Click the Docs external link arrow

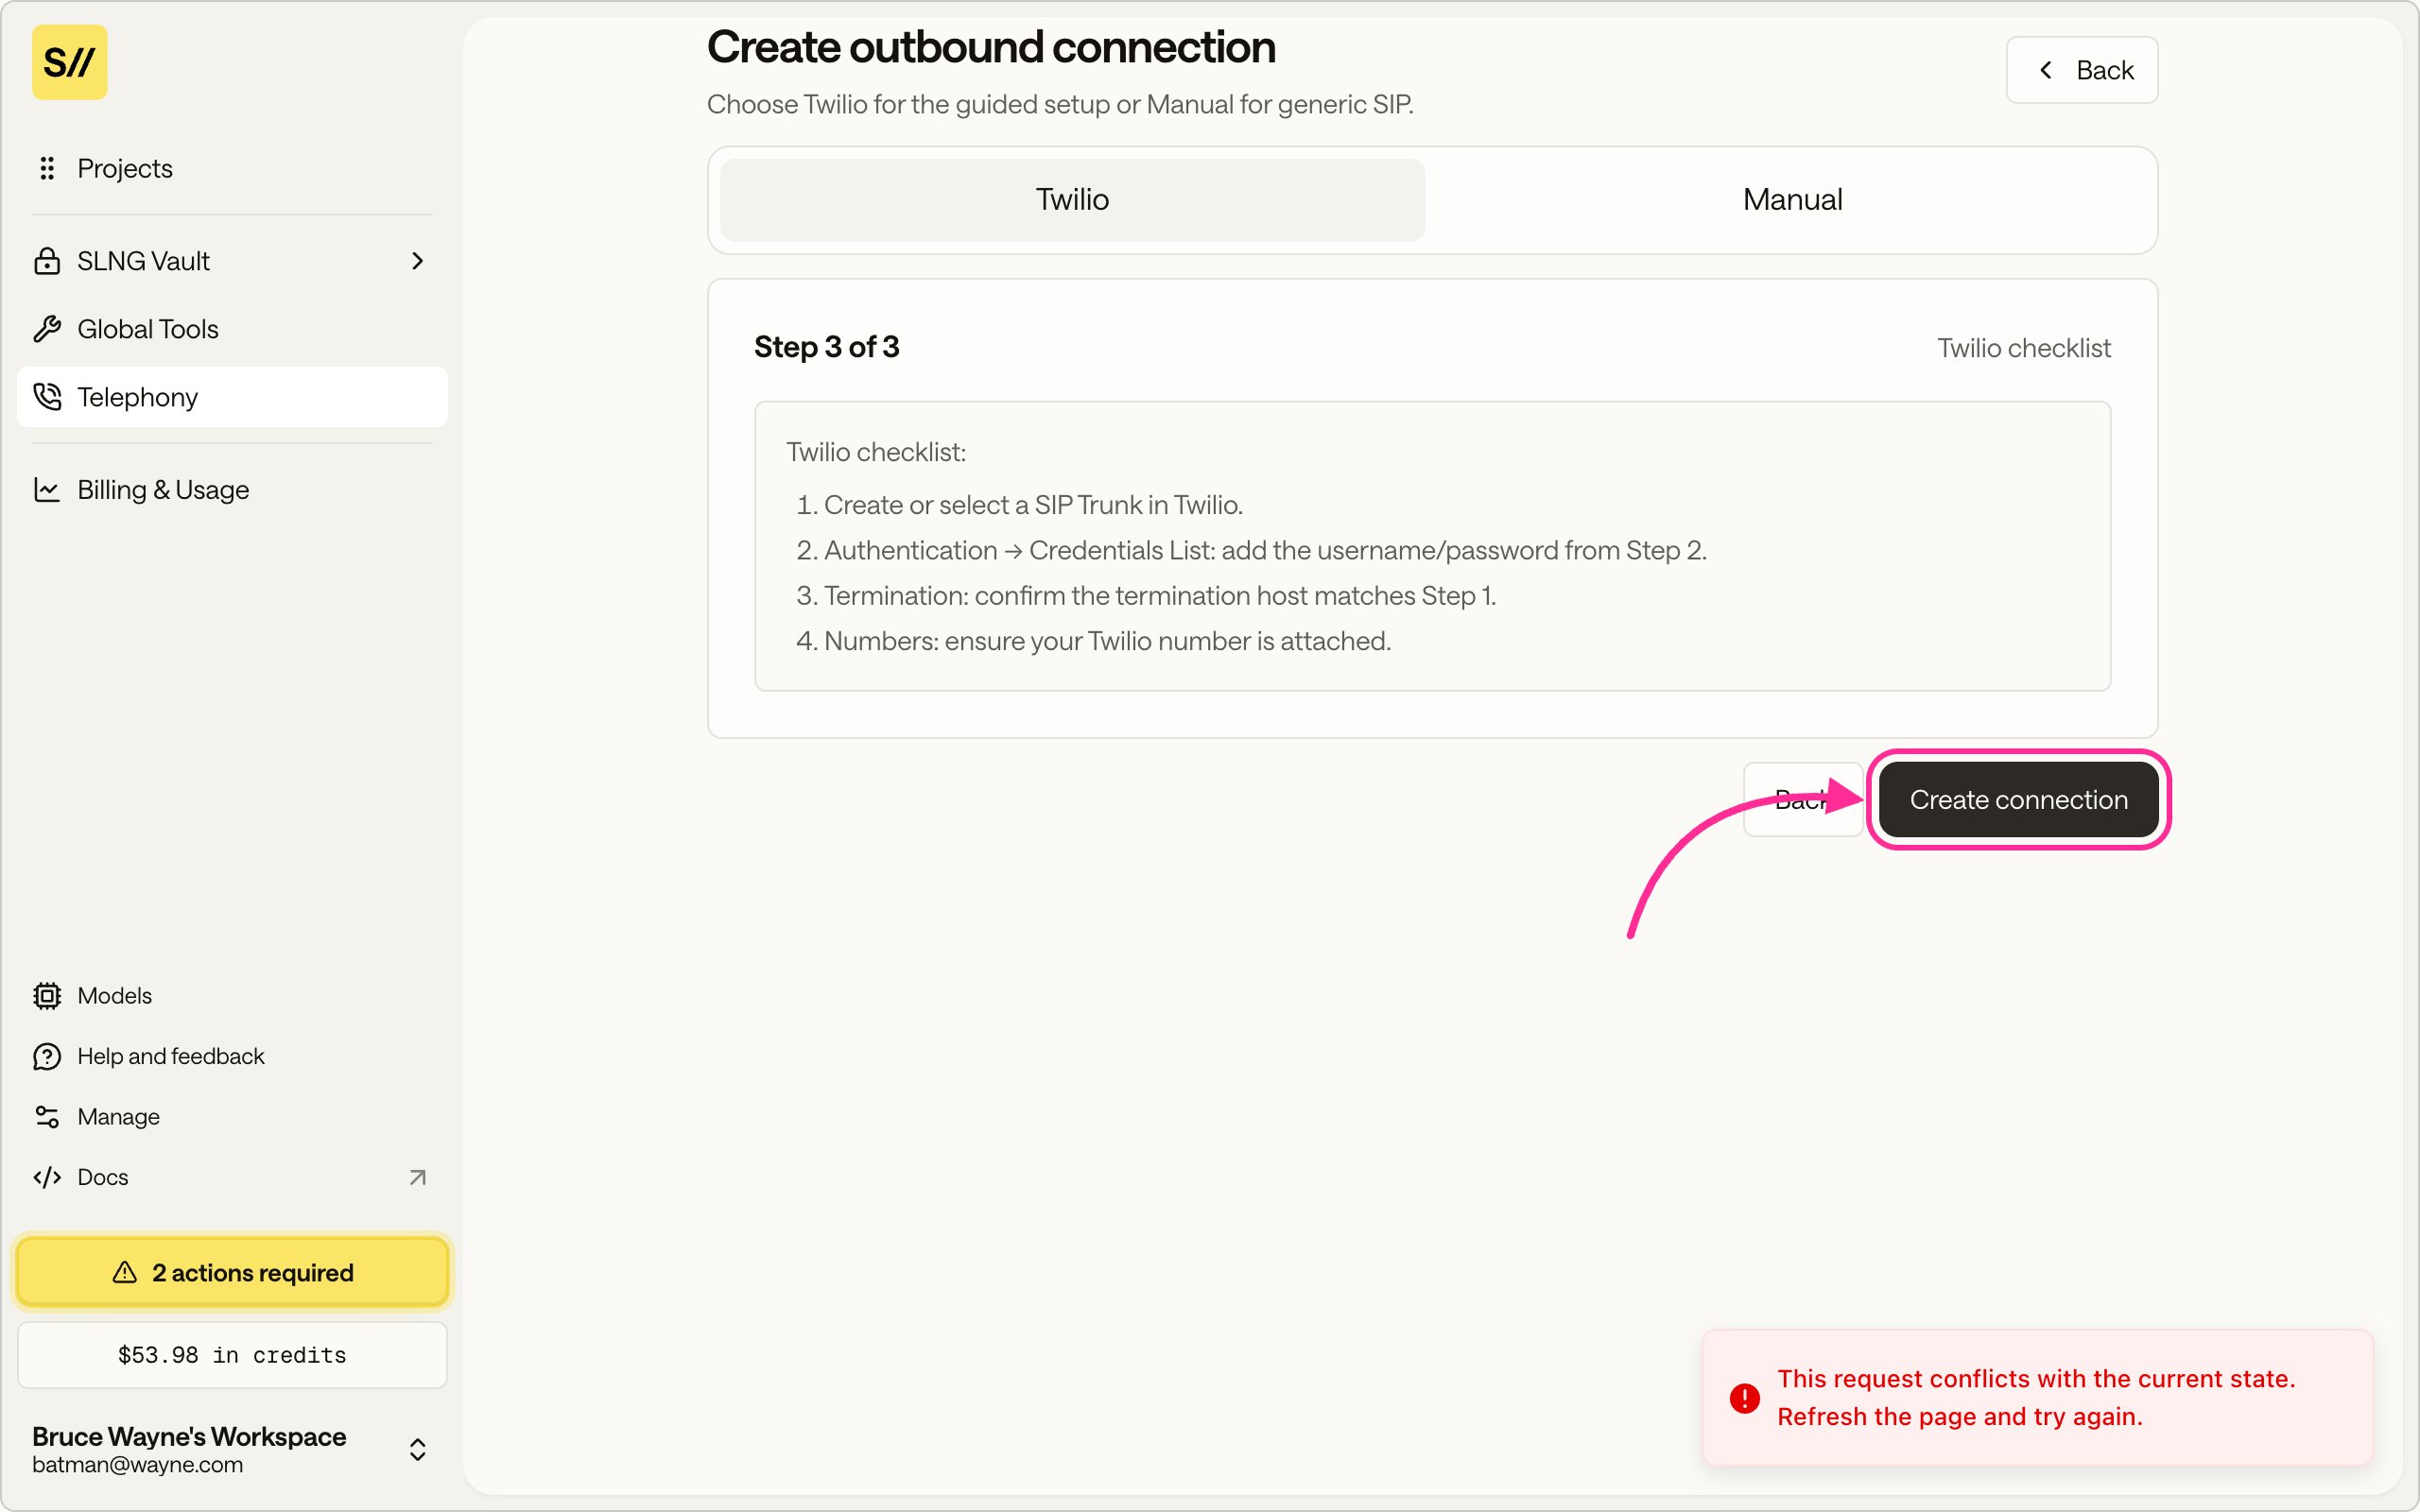(x=418, y=1177)
